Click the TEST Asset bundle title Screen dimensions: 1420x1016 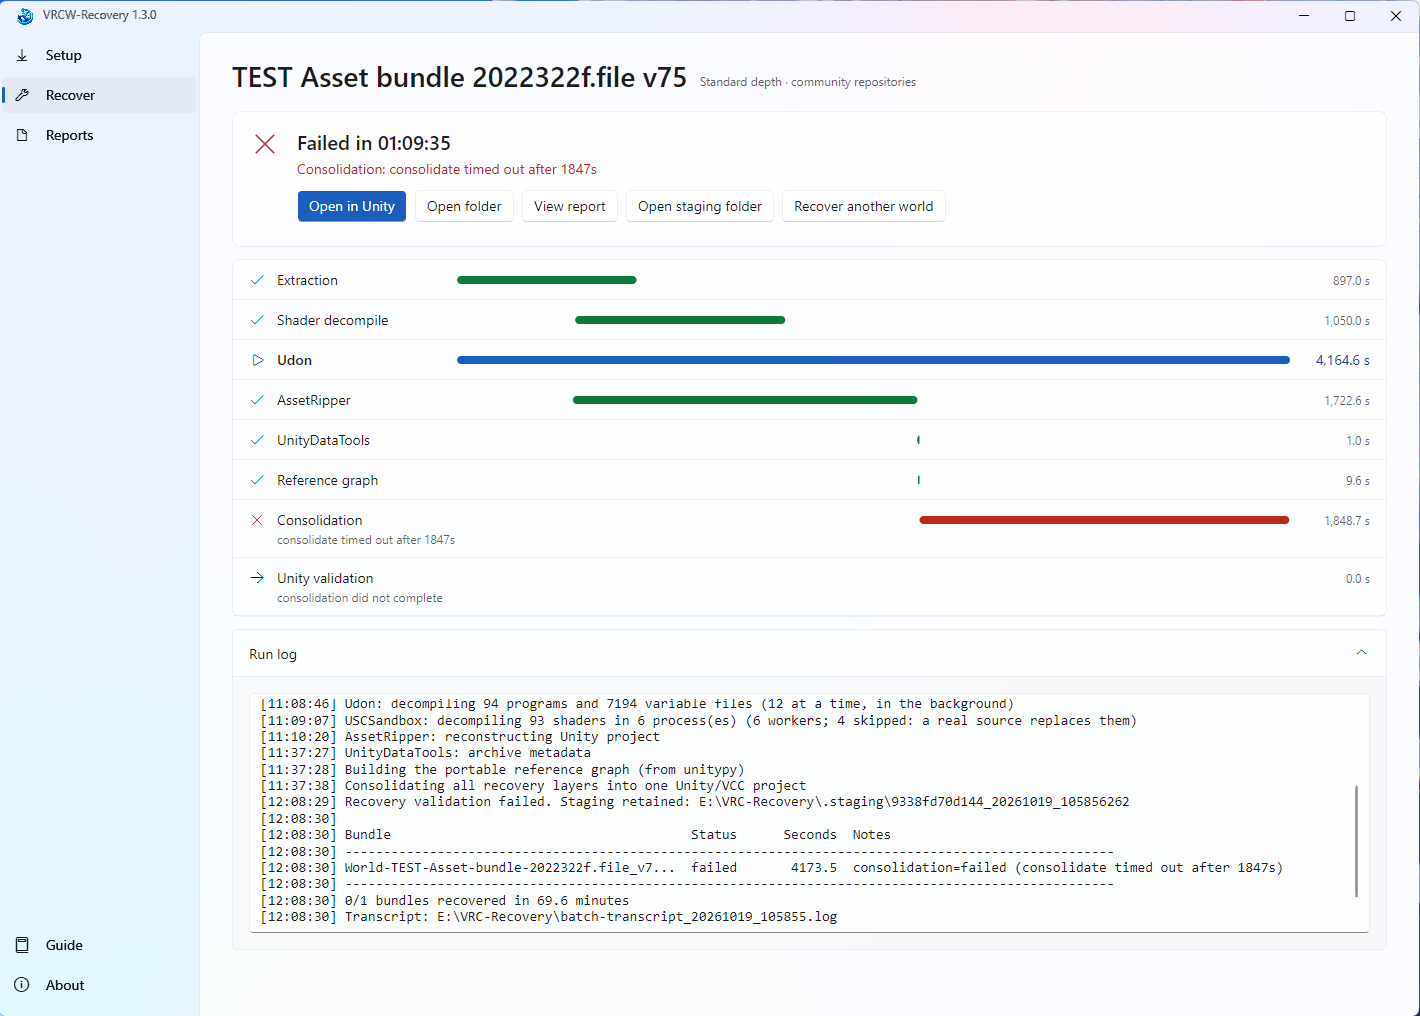pyautogui.click(x=460, y=77)
